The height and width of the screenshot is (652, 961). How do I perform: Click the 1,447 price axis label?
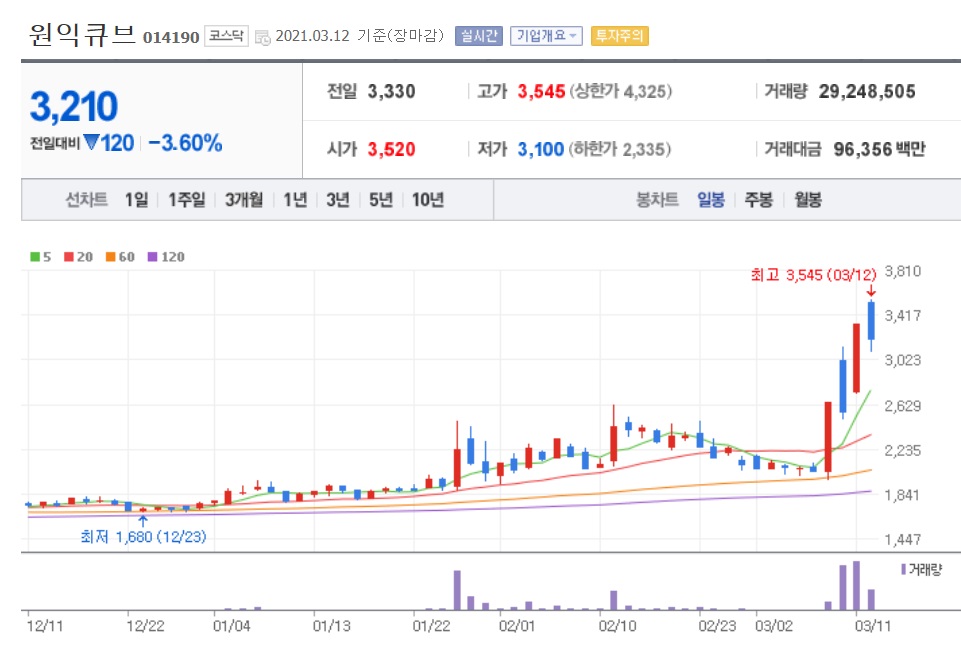[x=902, y=539]
